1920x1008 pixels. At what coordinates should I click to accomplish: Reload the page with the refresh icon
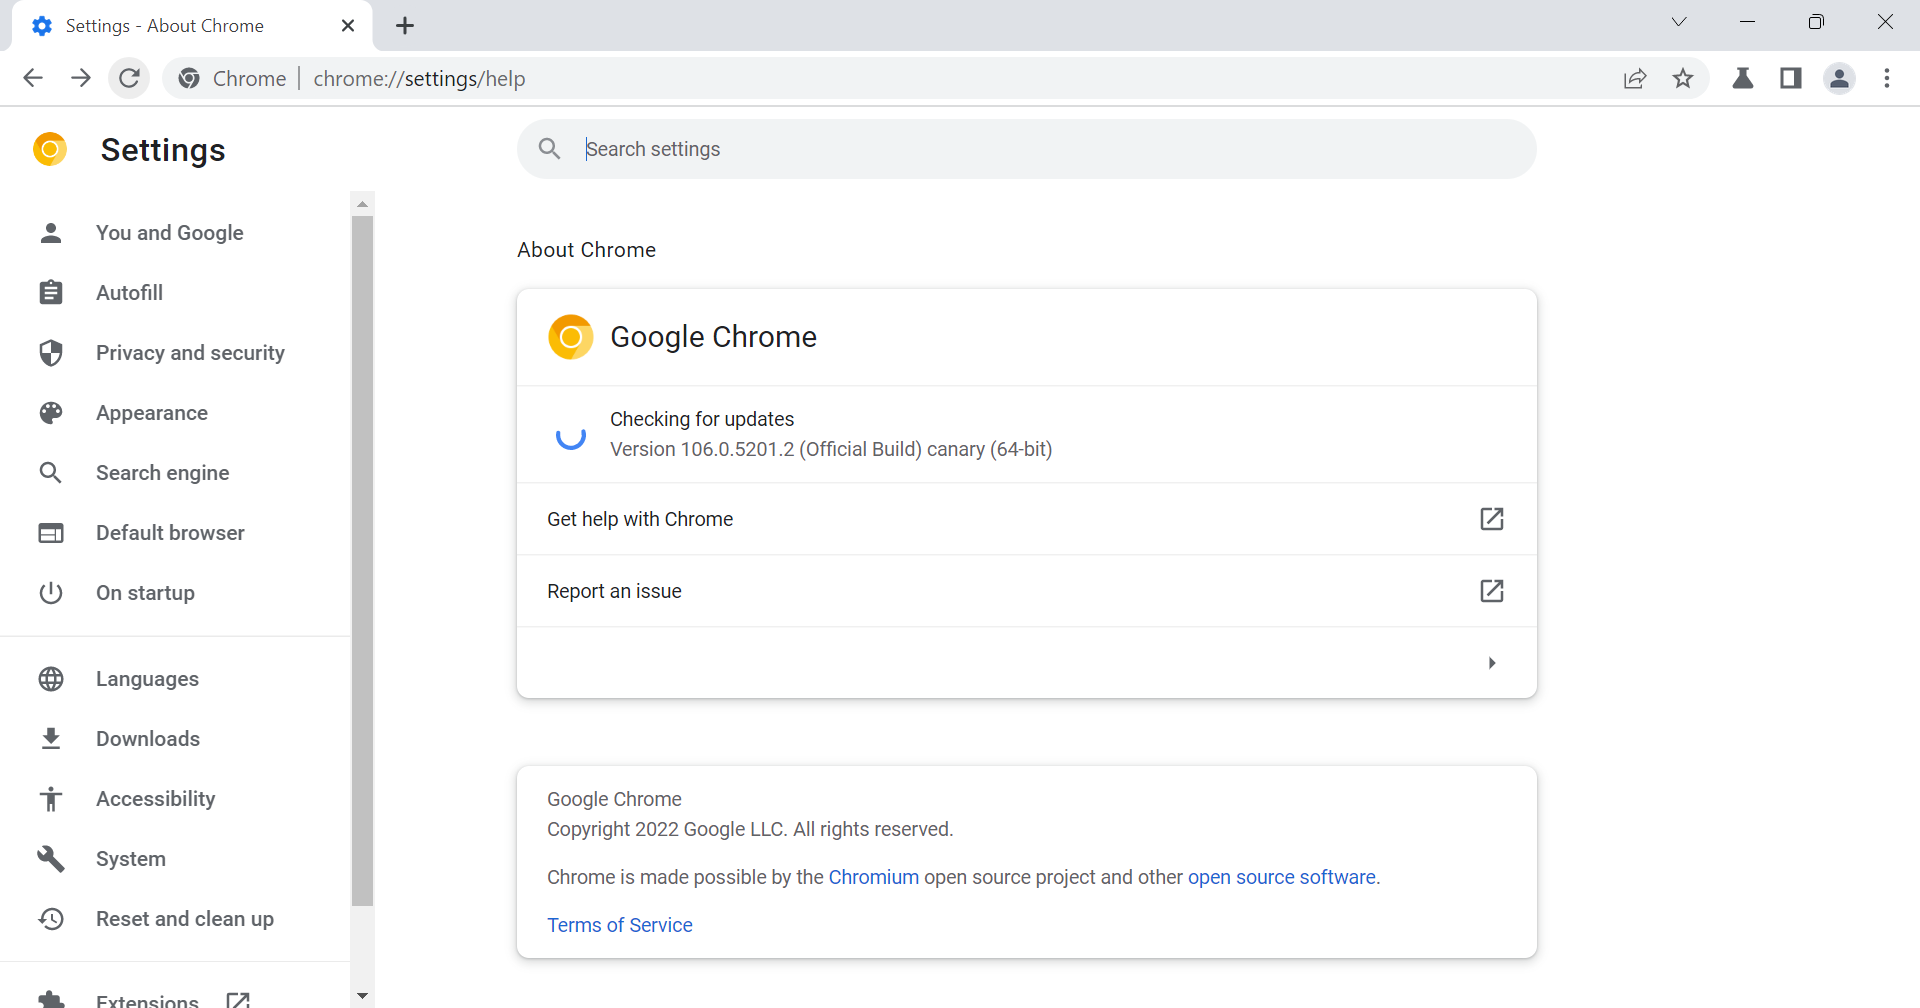pyautogui.click(x=129, y=78)
